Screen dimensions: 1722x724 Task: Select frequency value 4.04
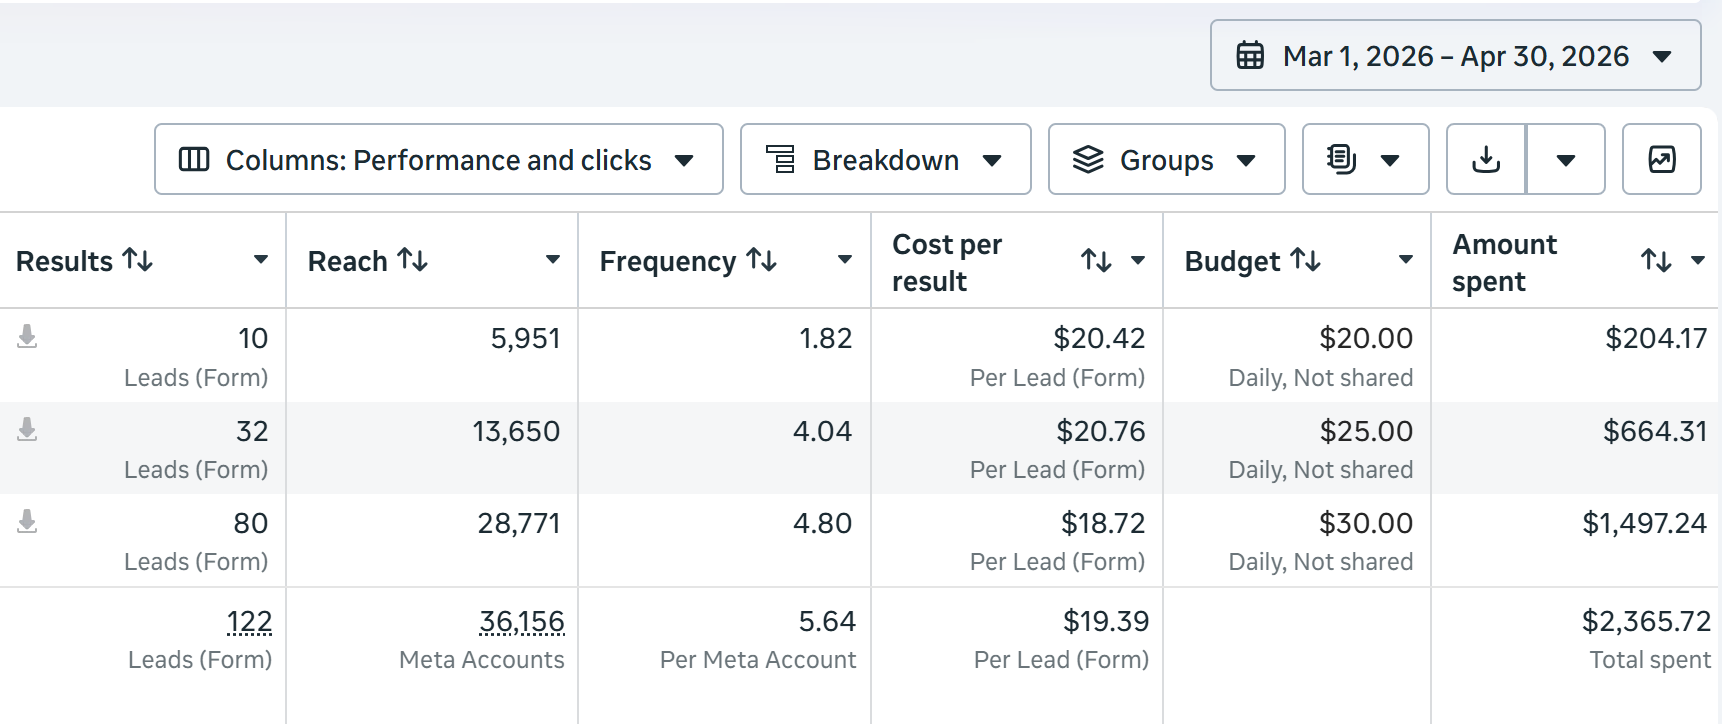point(823,431)
